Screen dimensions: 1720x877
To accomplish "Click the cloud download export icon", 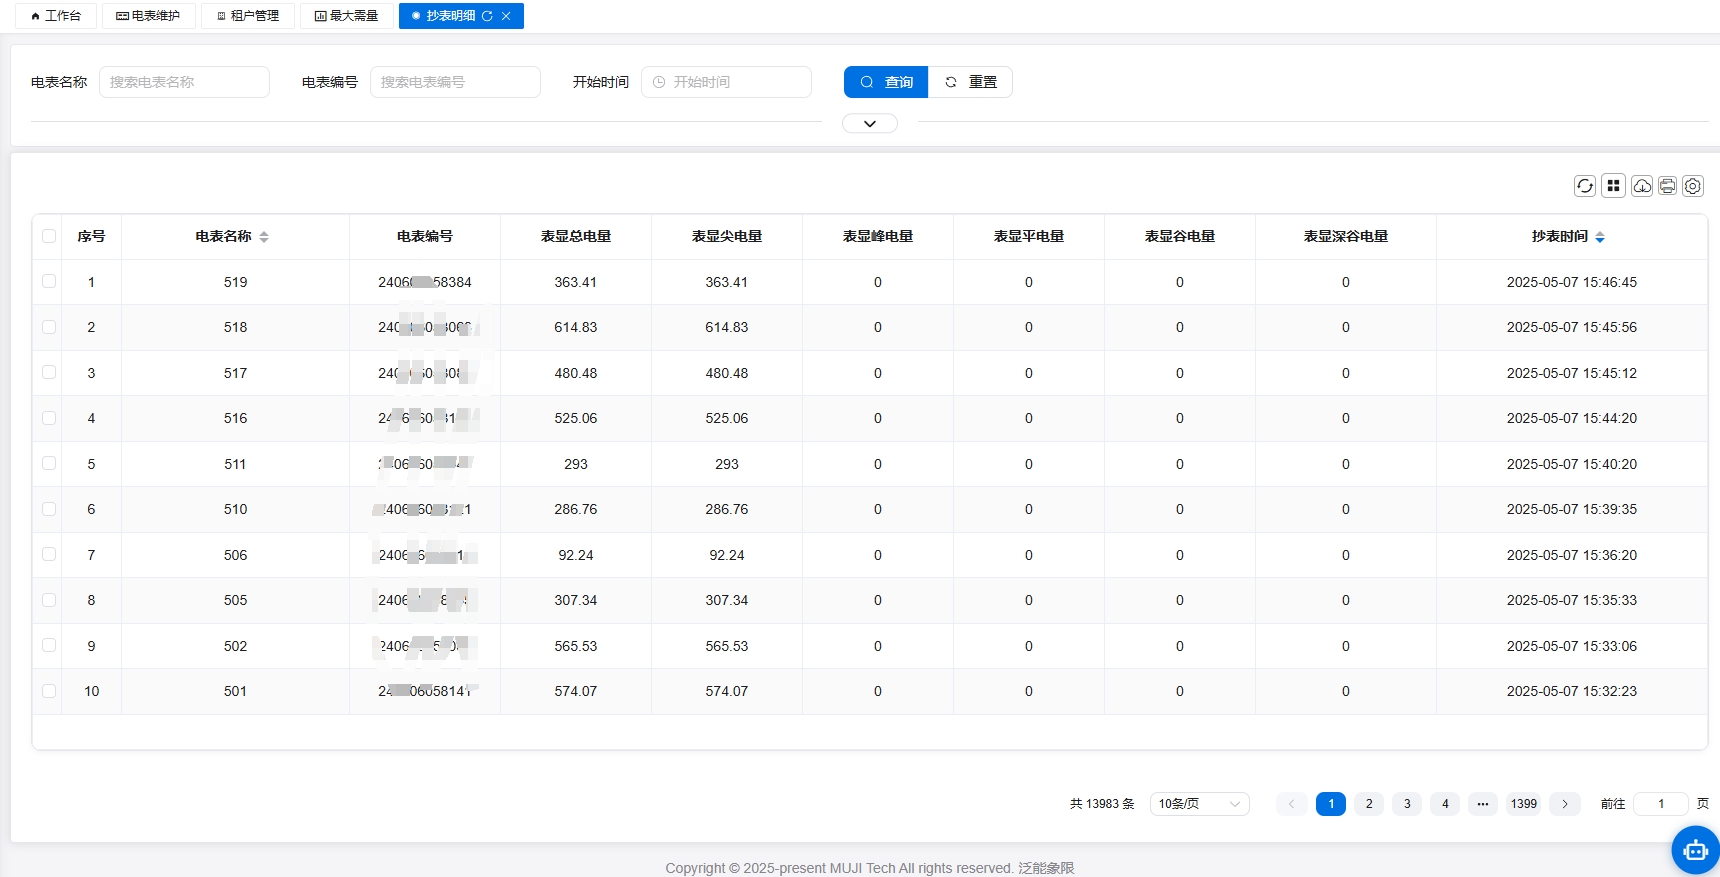I will 1642,186.
